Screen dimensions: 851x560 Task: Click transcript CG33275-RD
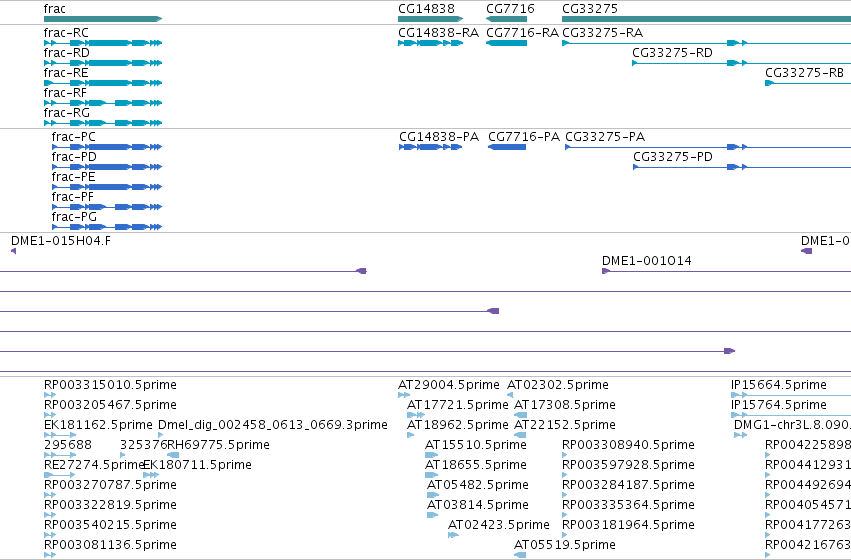[x=741, y=63]
